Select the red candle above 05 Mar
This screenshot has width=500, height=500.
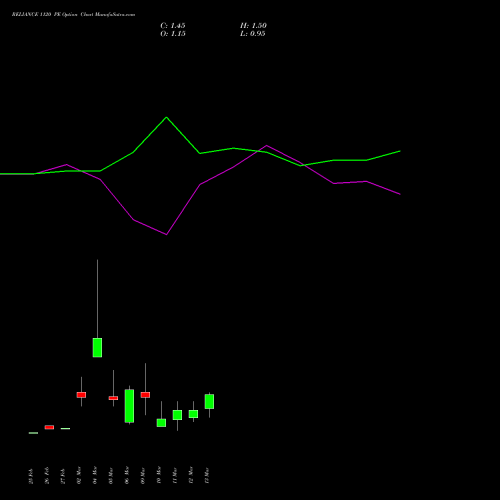tap(113, 398)
